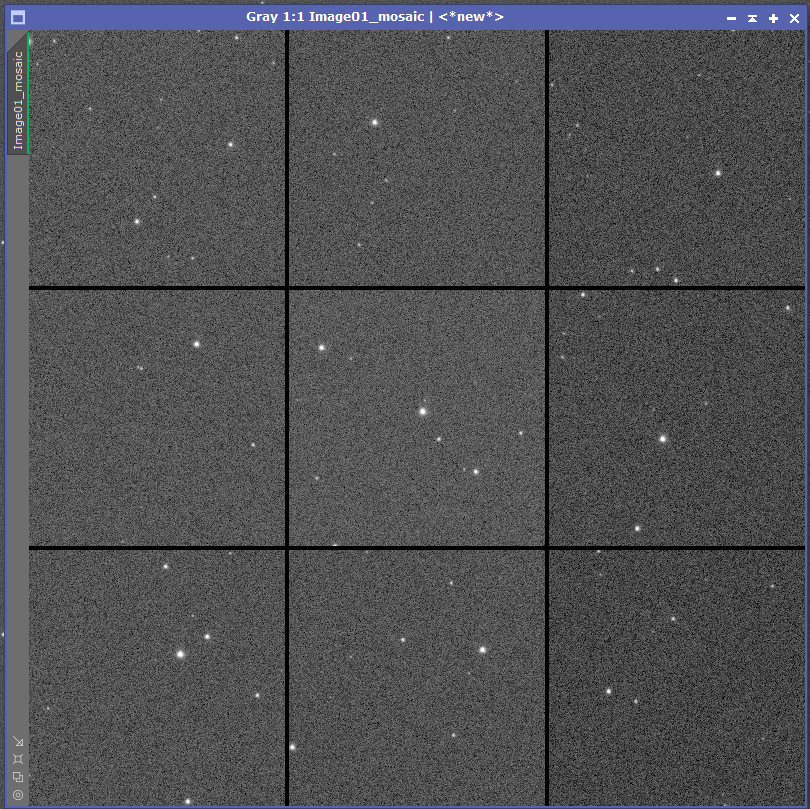Maximize the image window with the plus button

[773, 18]
